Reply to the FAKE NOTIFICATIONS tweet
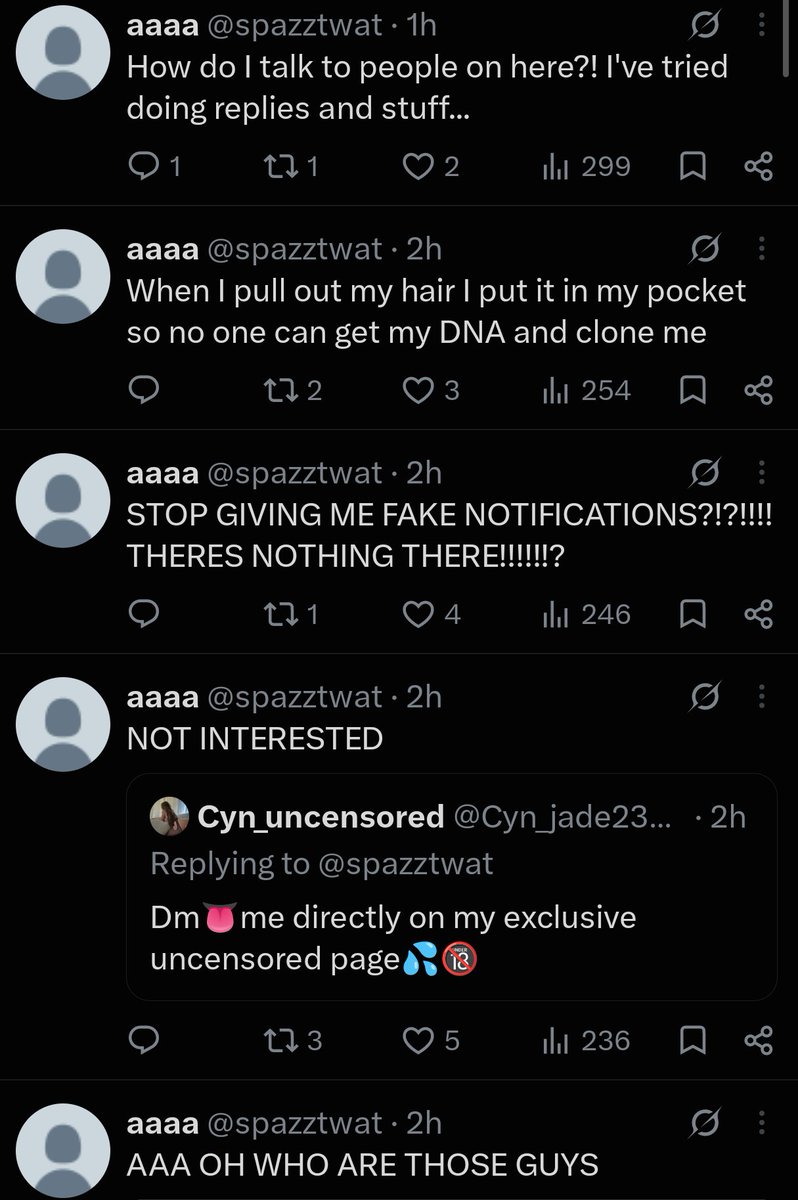Image resolution: width=798 pixels, height=1200 pixels. pyautogui.click(x=147, y=614)
